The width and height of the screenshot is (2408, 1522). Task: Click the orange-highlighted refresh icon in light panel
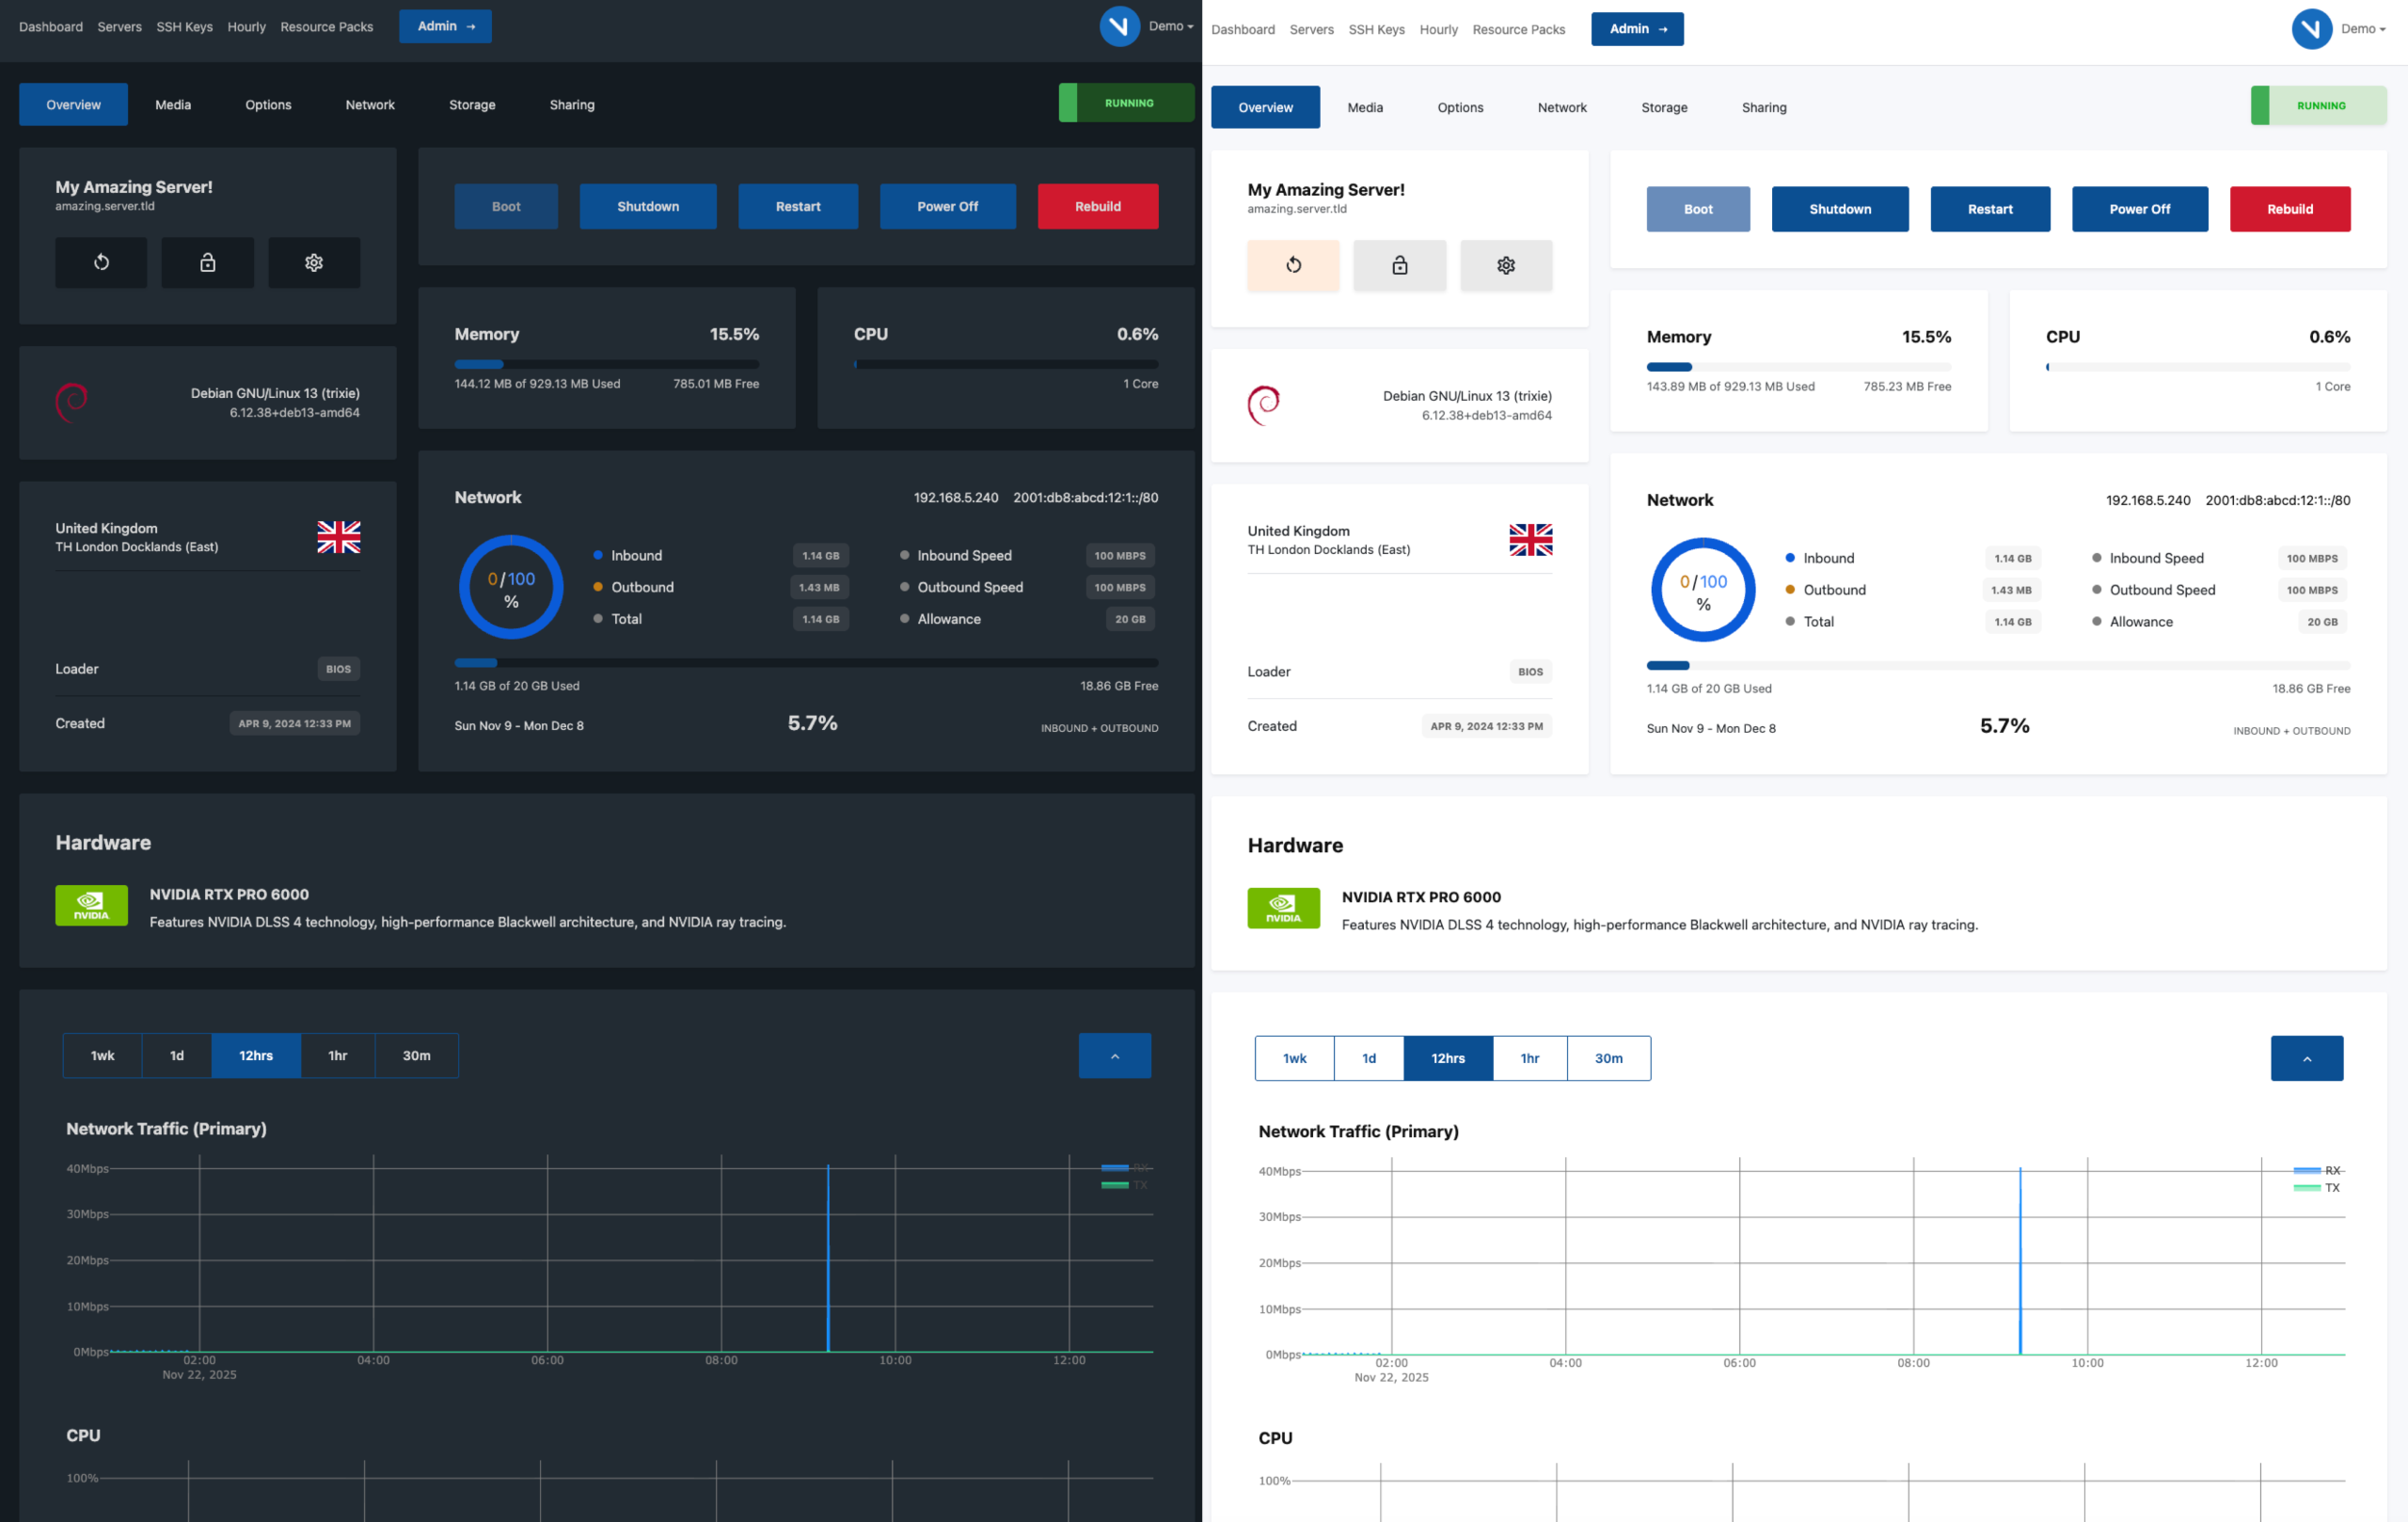1293,265
